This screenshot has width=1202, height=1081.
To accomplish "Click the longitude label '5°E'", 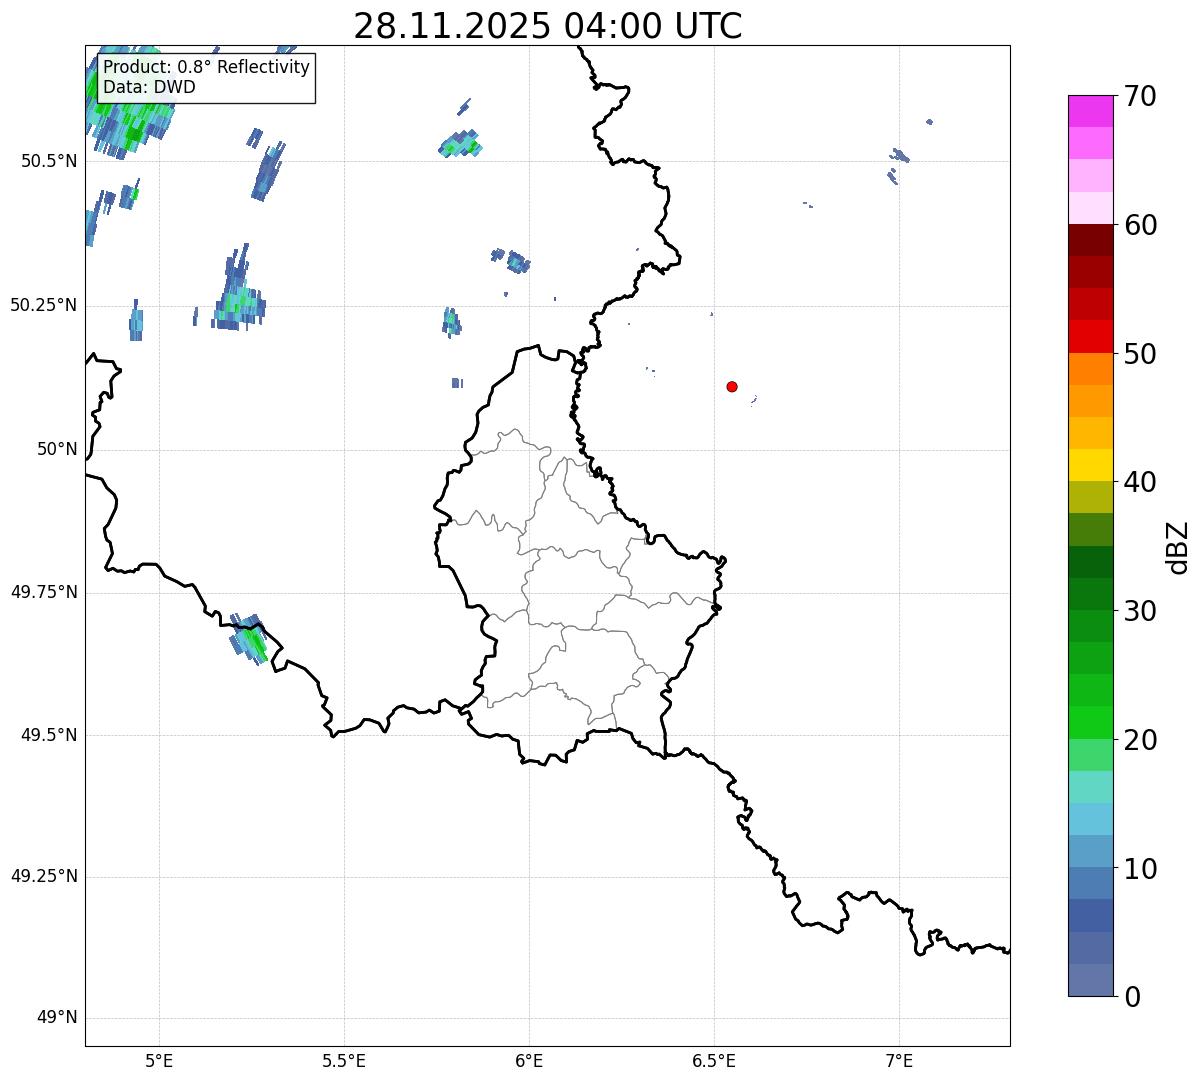I will tap(159, 1060).
